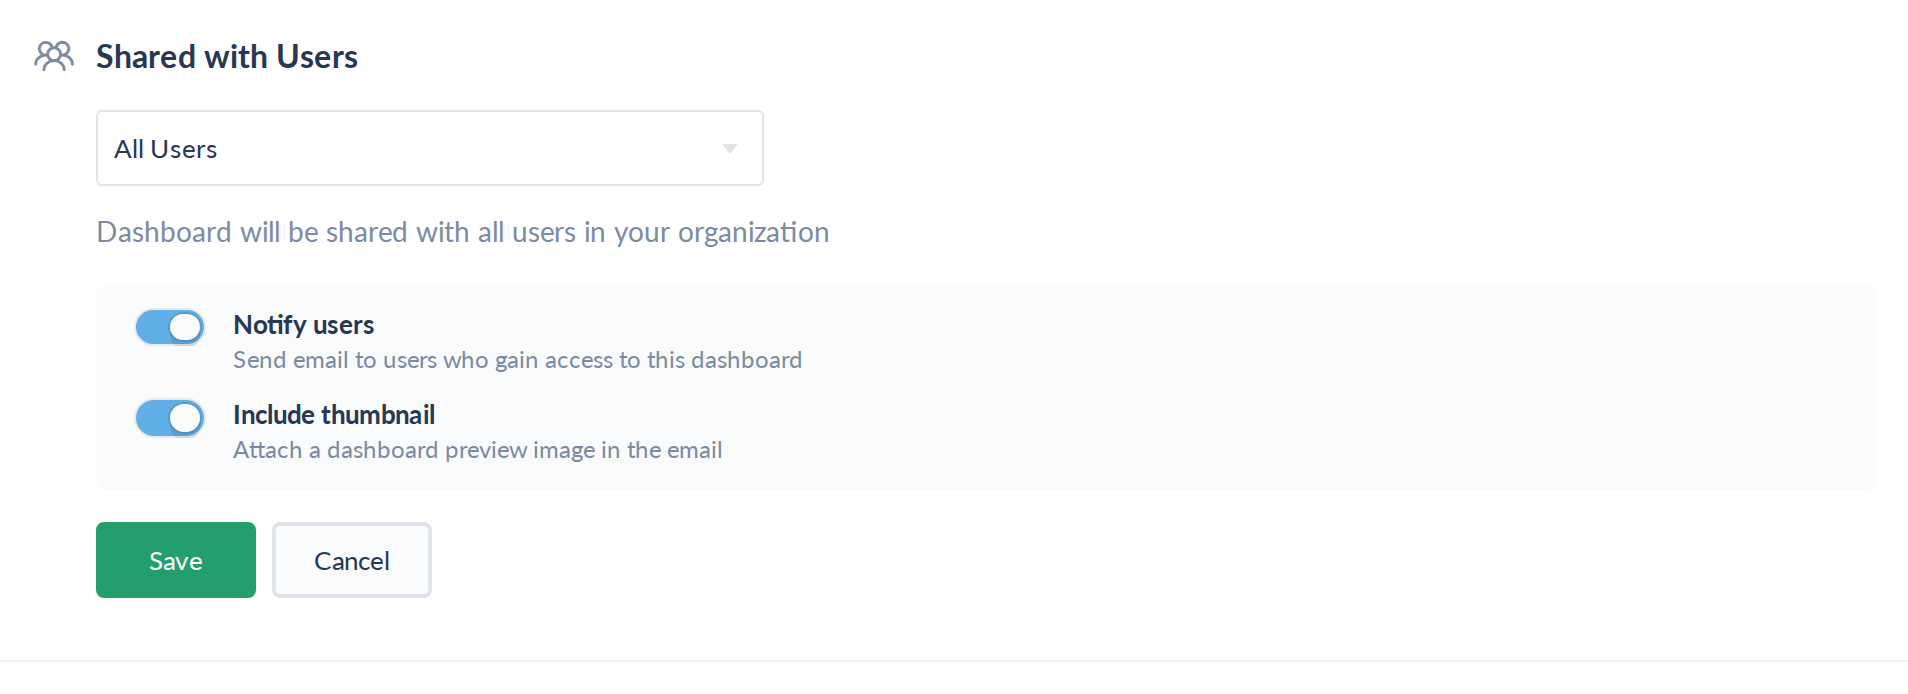The image size is (1908, 694).
Task: Click 'Send email to users' description text
Action: click(517, 360)
